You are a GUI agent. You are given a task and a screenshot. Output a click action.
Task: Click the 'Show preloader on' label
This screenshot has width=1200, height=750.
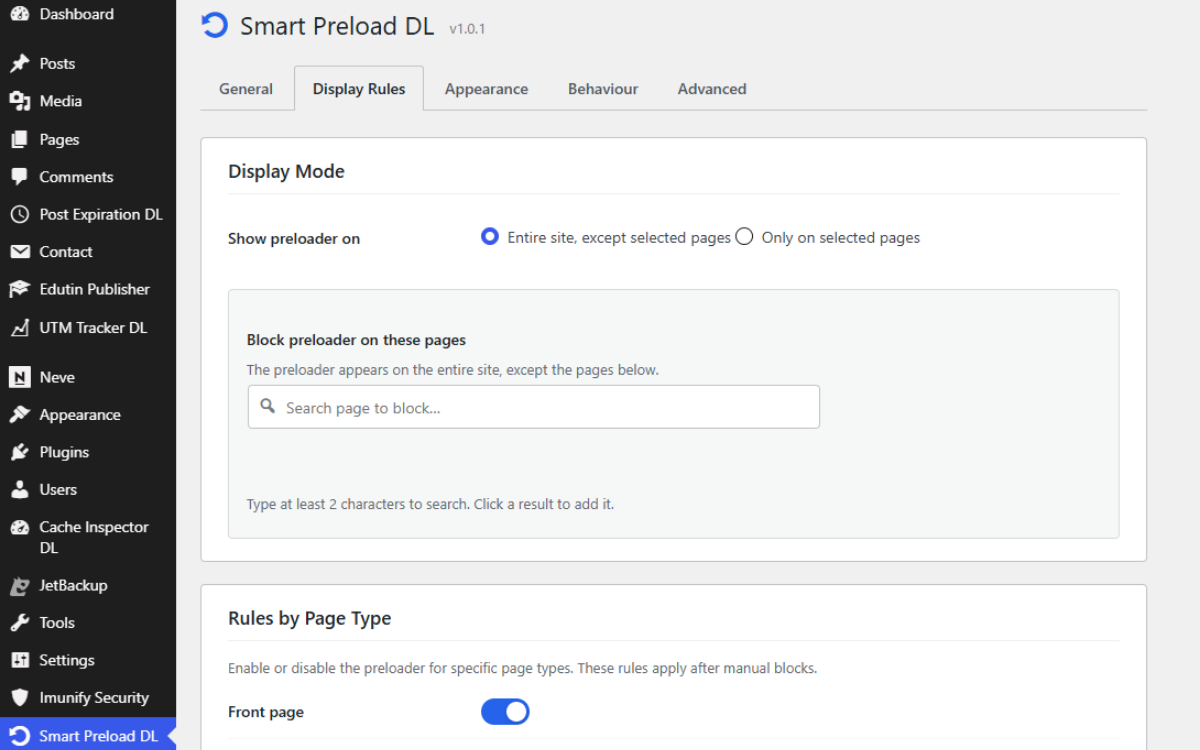(294, 238)
